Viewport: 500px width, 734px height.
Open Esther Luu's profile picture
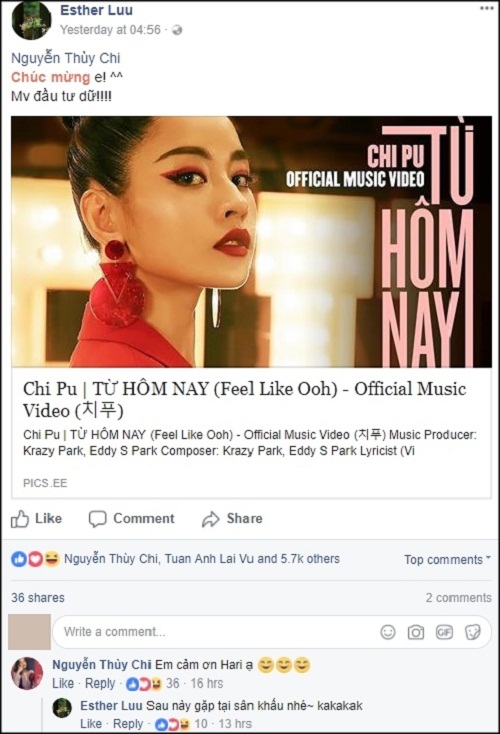31,20
